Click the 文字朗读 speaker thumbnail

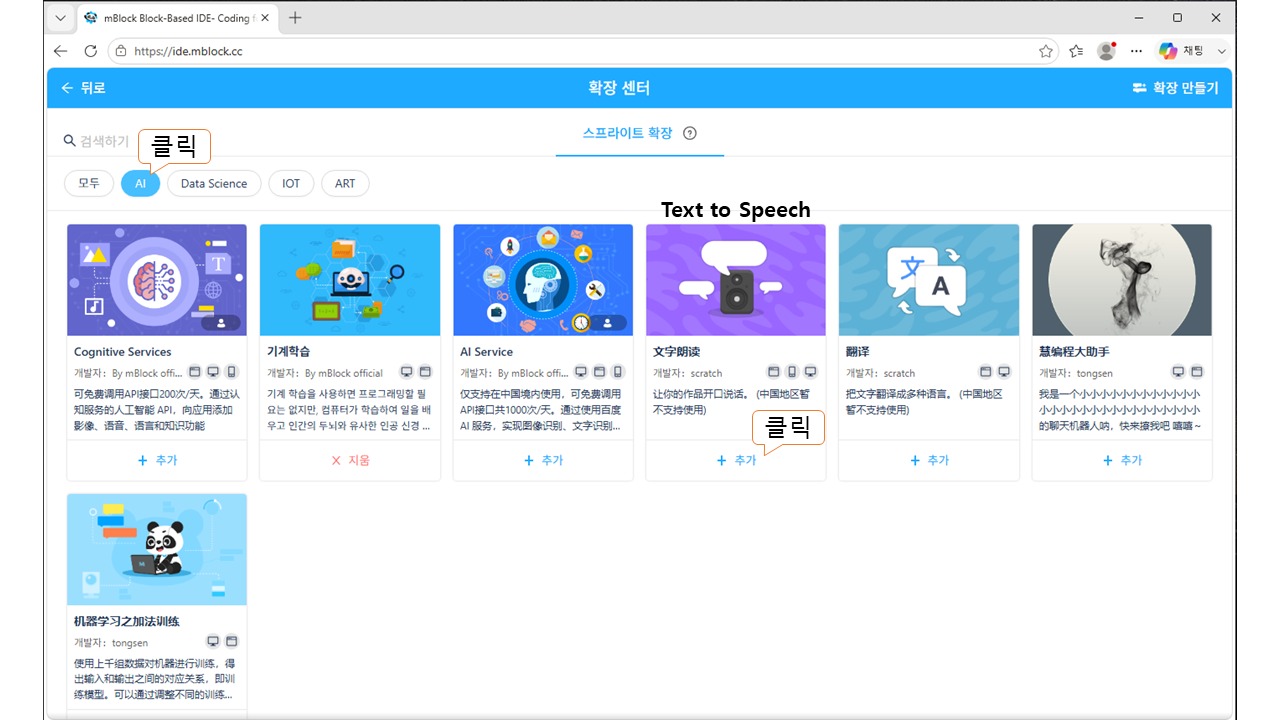(x=736, y=280)
